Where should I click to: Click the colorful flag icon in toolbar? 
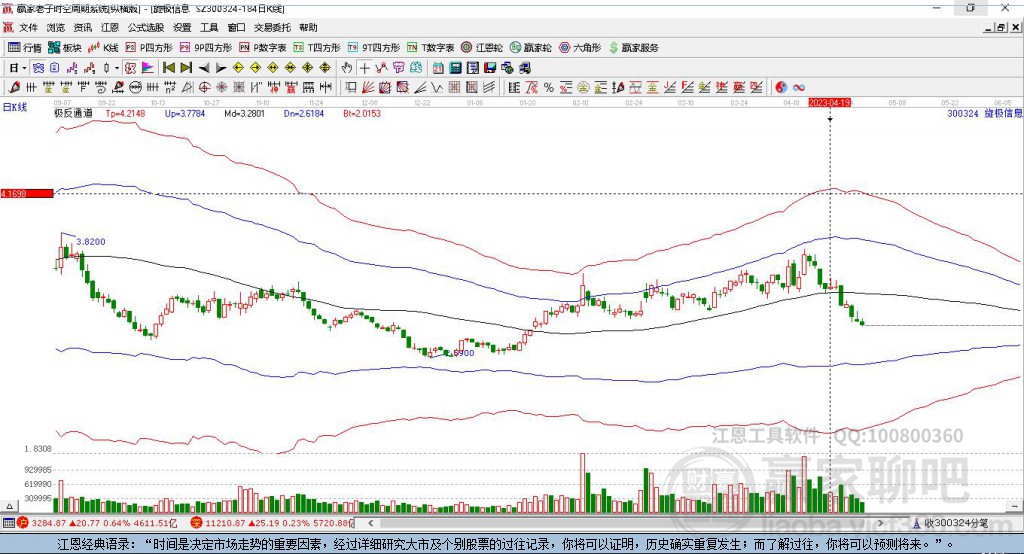(148, 68)
